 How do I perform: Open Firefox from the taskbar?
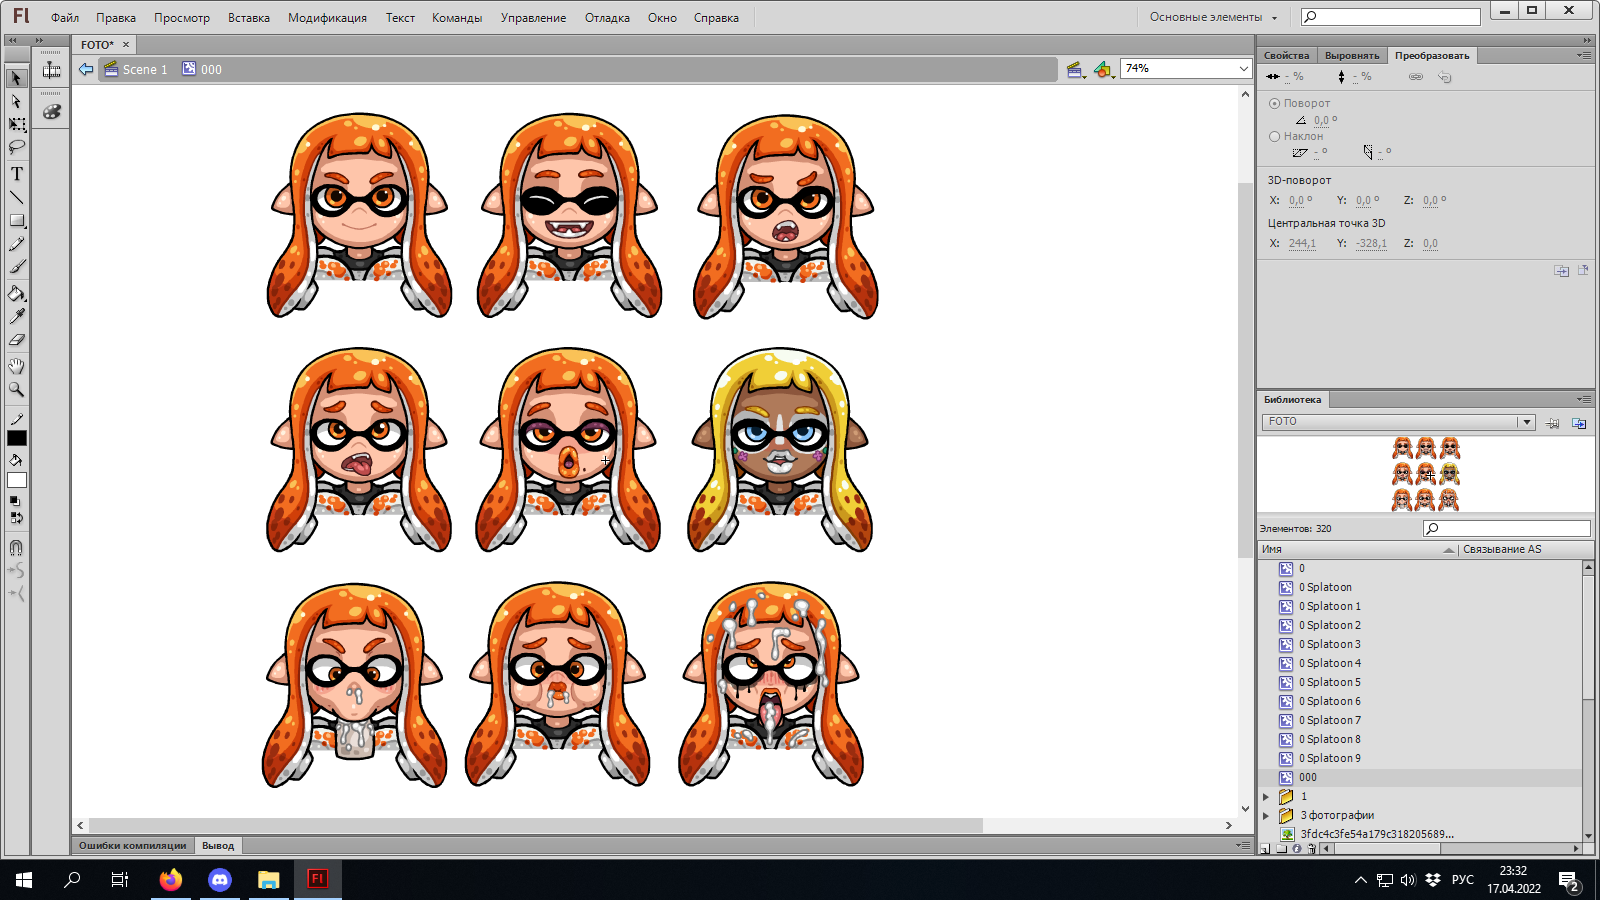point(171,880)
